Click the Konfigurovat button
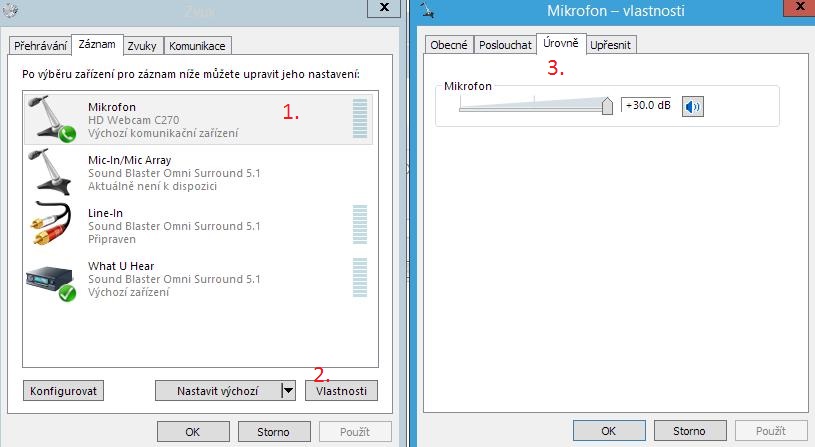 pyautogui.click(x=63, y=391)
